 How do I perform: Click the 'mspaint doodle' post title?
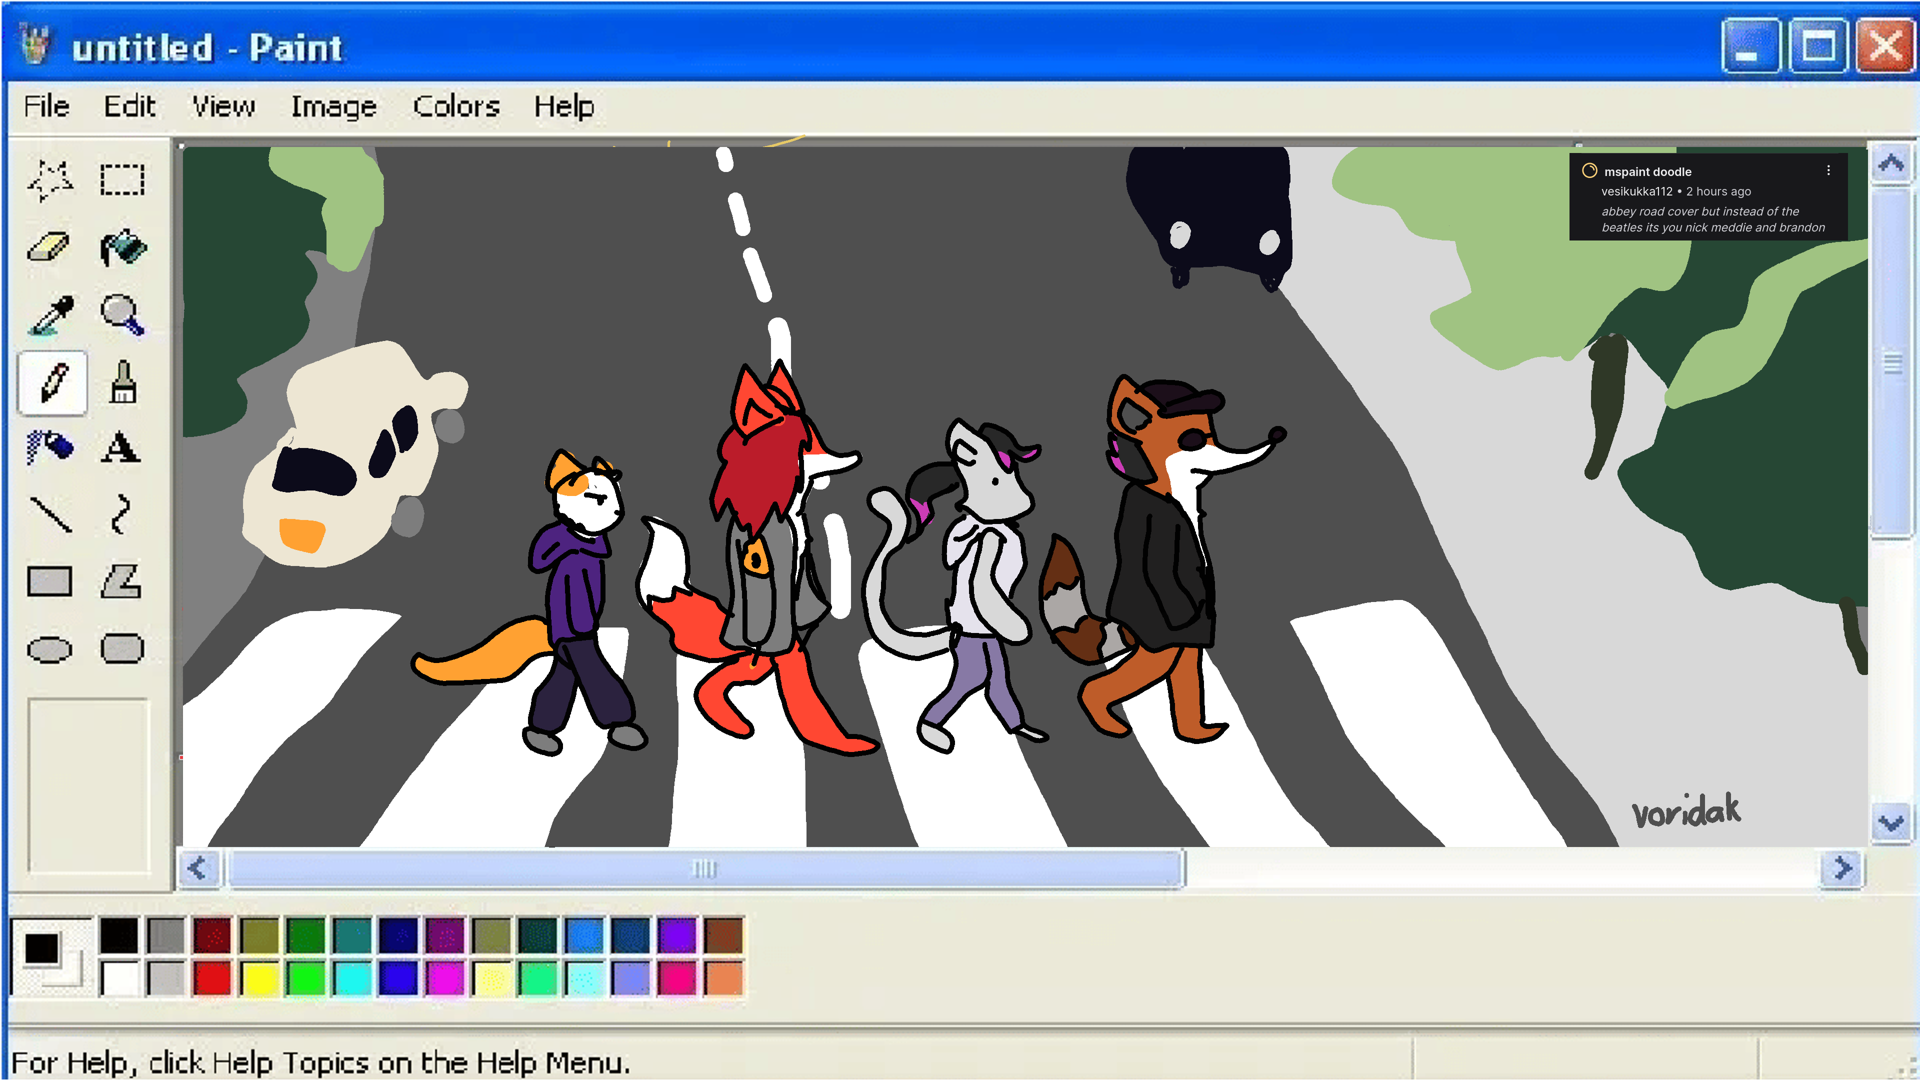1648,172
